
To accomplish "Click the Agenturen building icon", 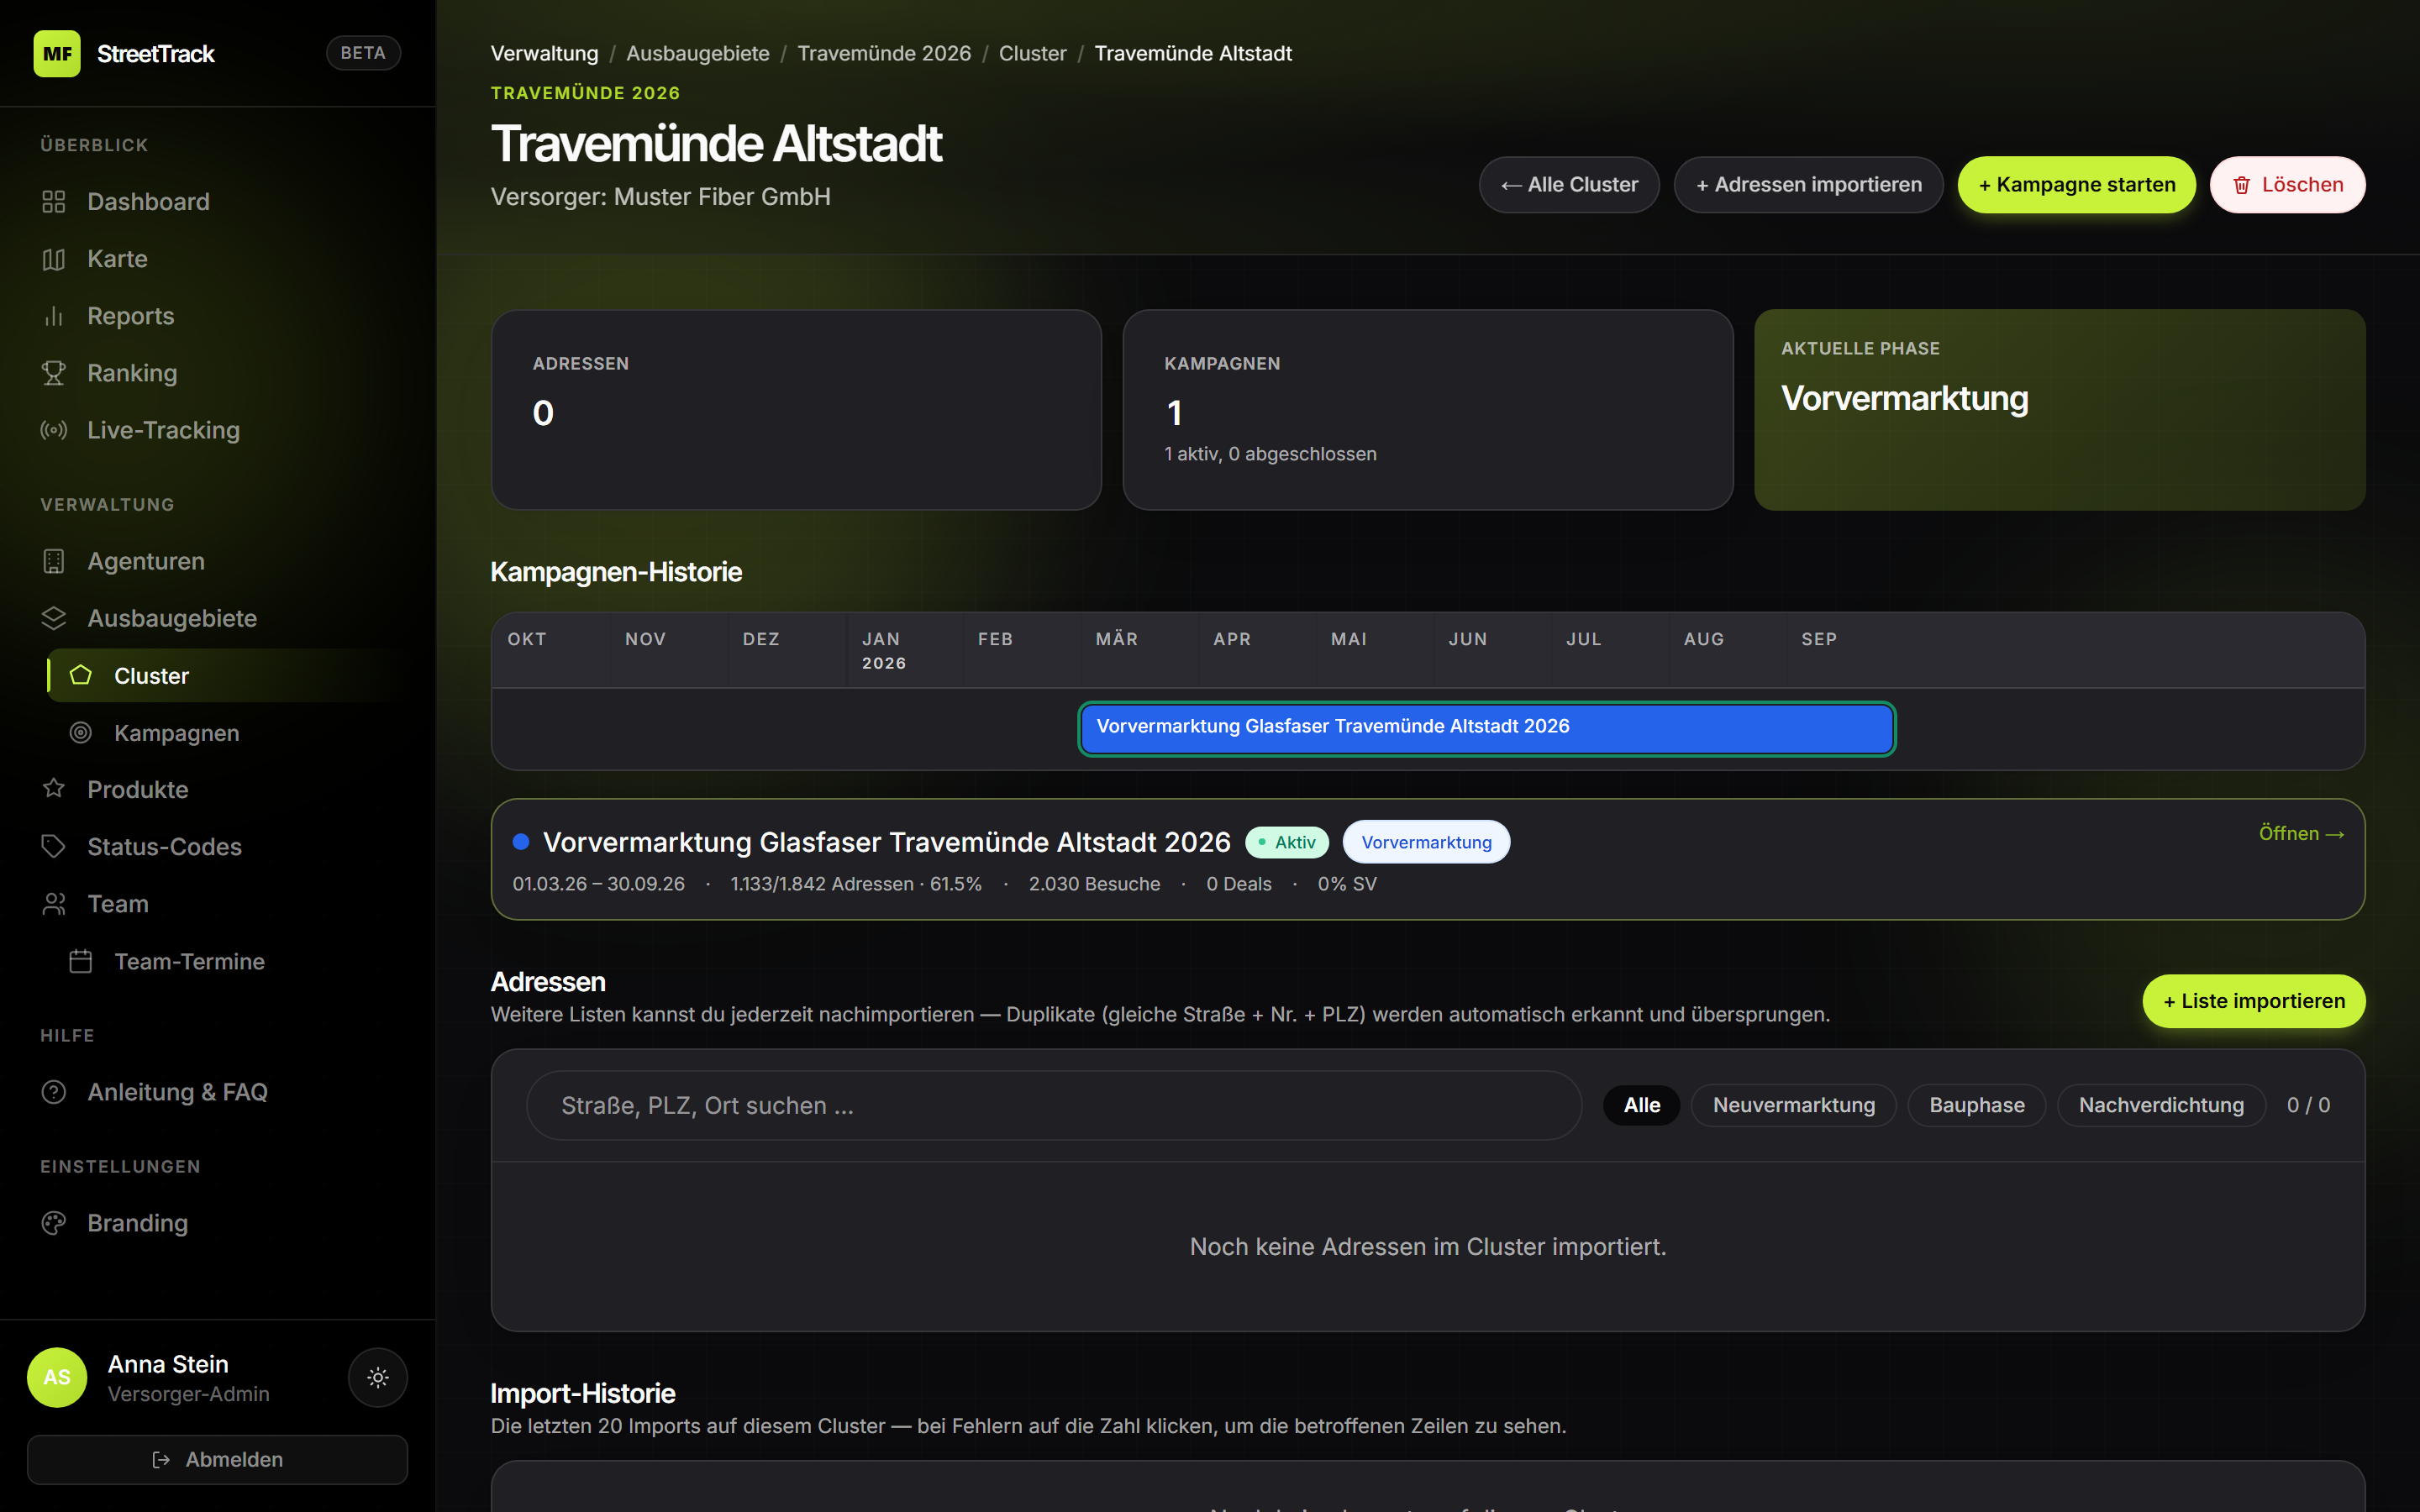I will 54,561.
